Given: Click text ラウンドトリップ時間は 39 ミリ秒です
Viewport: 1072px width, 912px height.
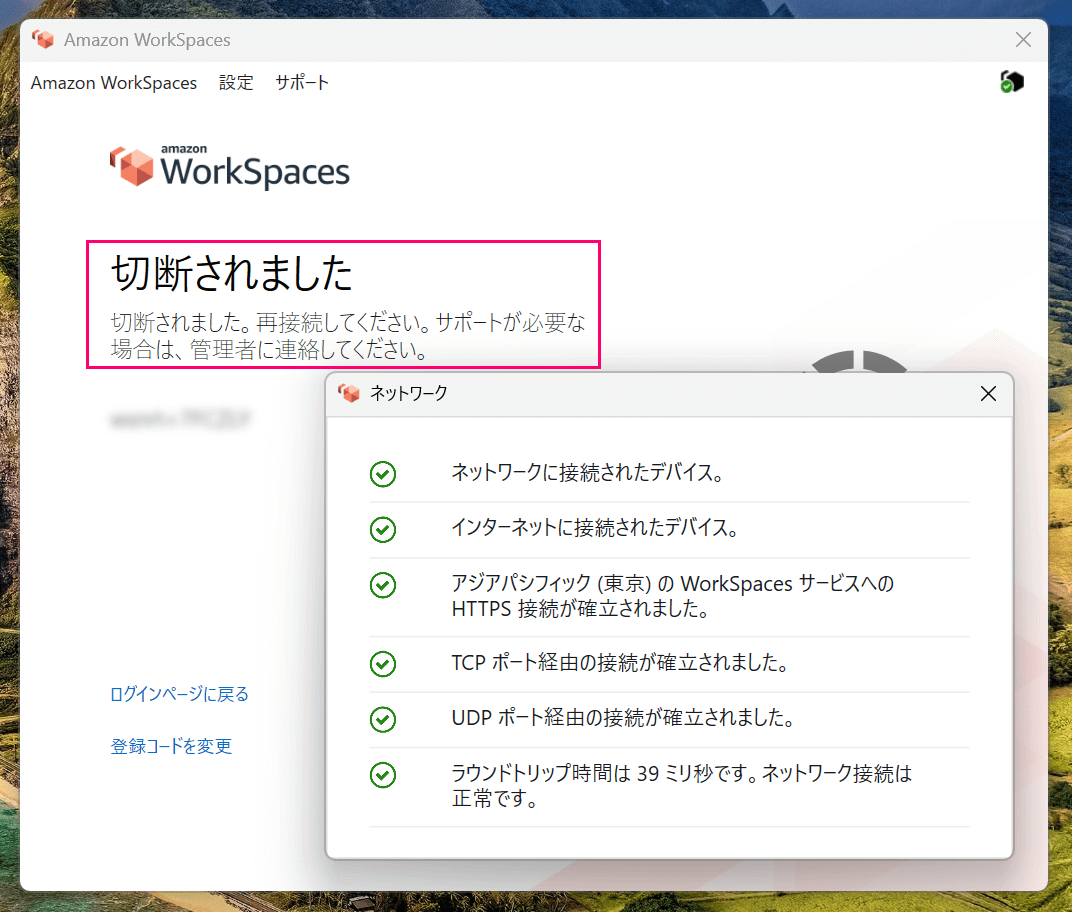Looking at the screenshot, I should pos(681,786).
